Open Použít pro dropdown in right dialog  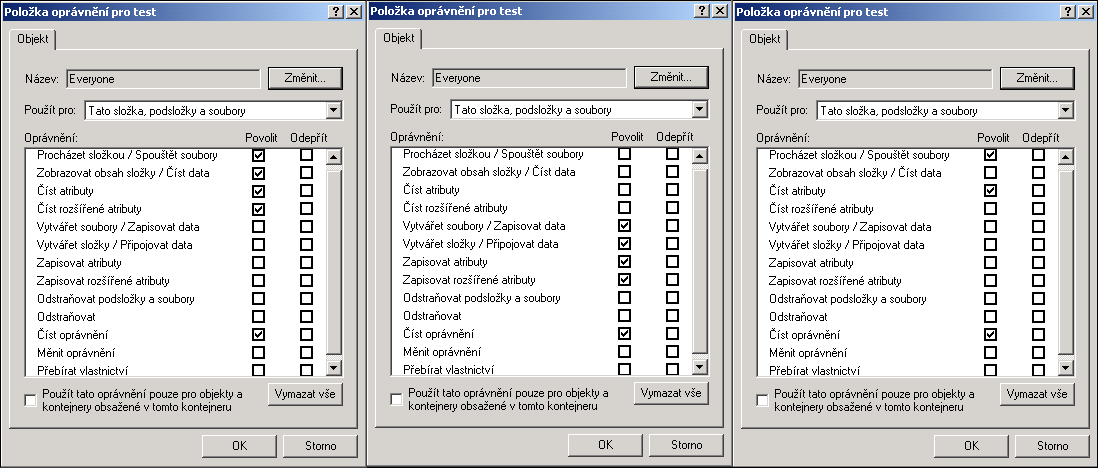tap(1066, 110)
